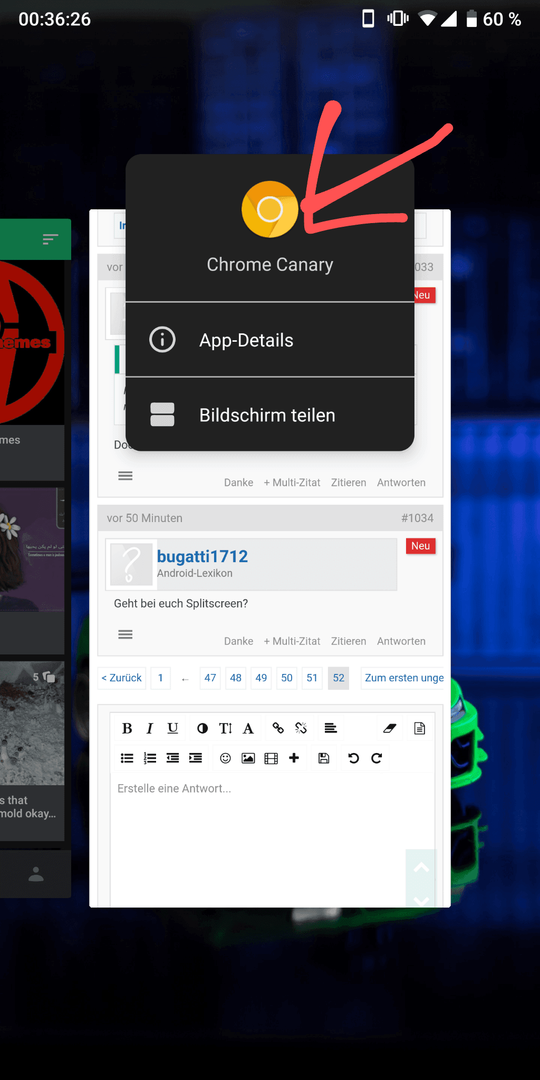Screen dimensions: 540x1080
Task: Undo the last edit in the editor
Action: 353,758
